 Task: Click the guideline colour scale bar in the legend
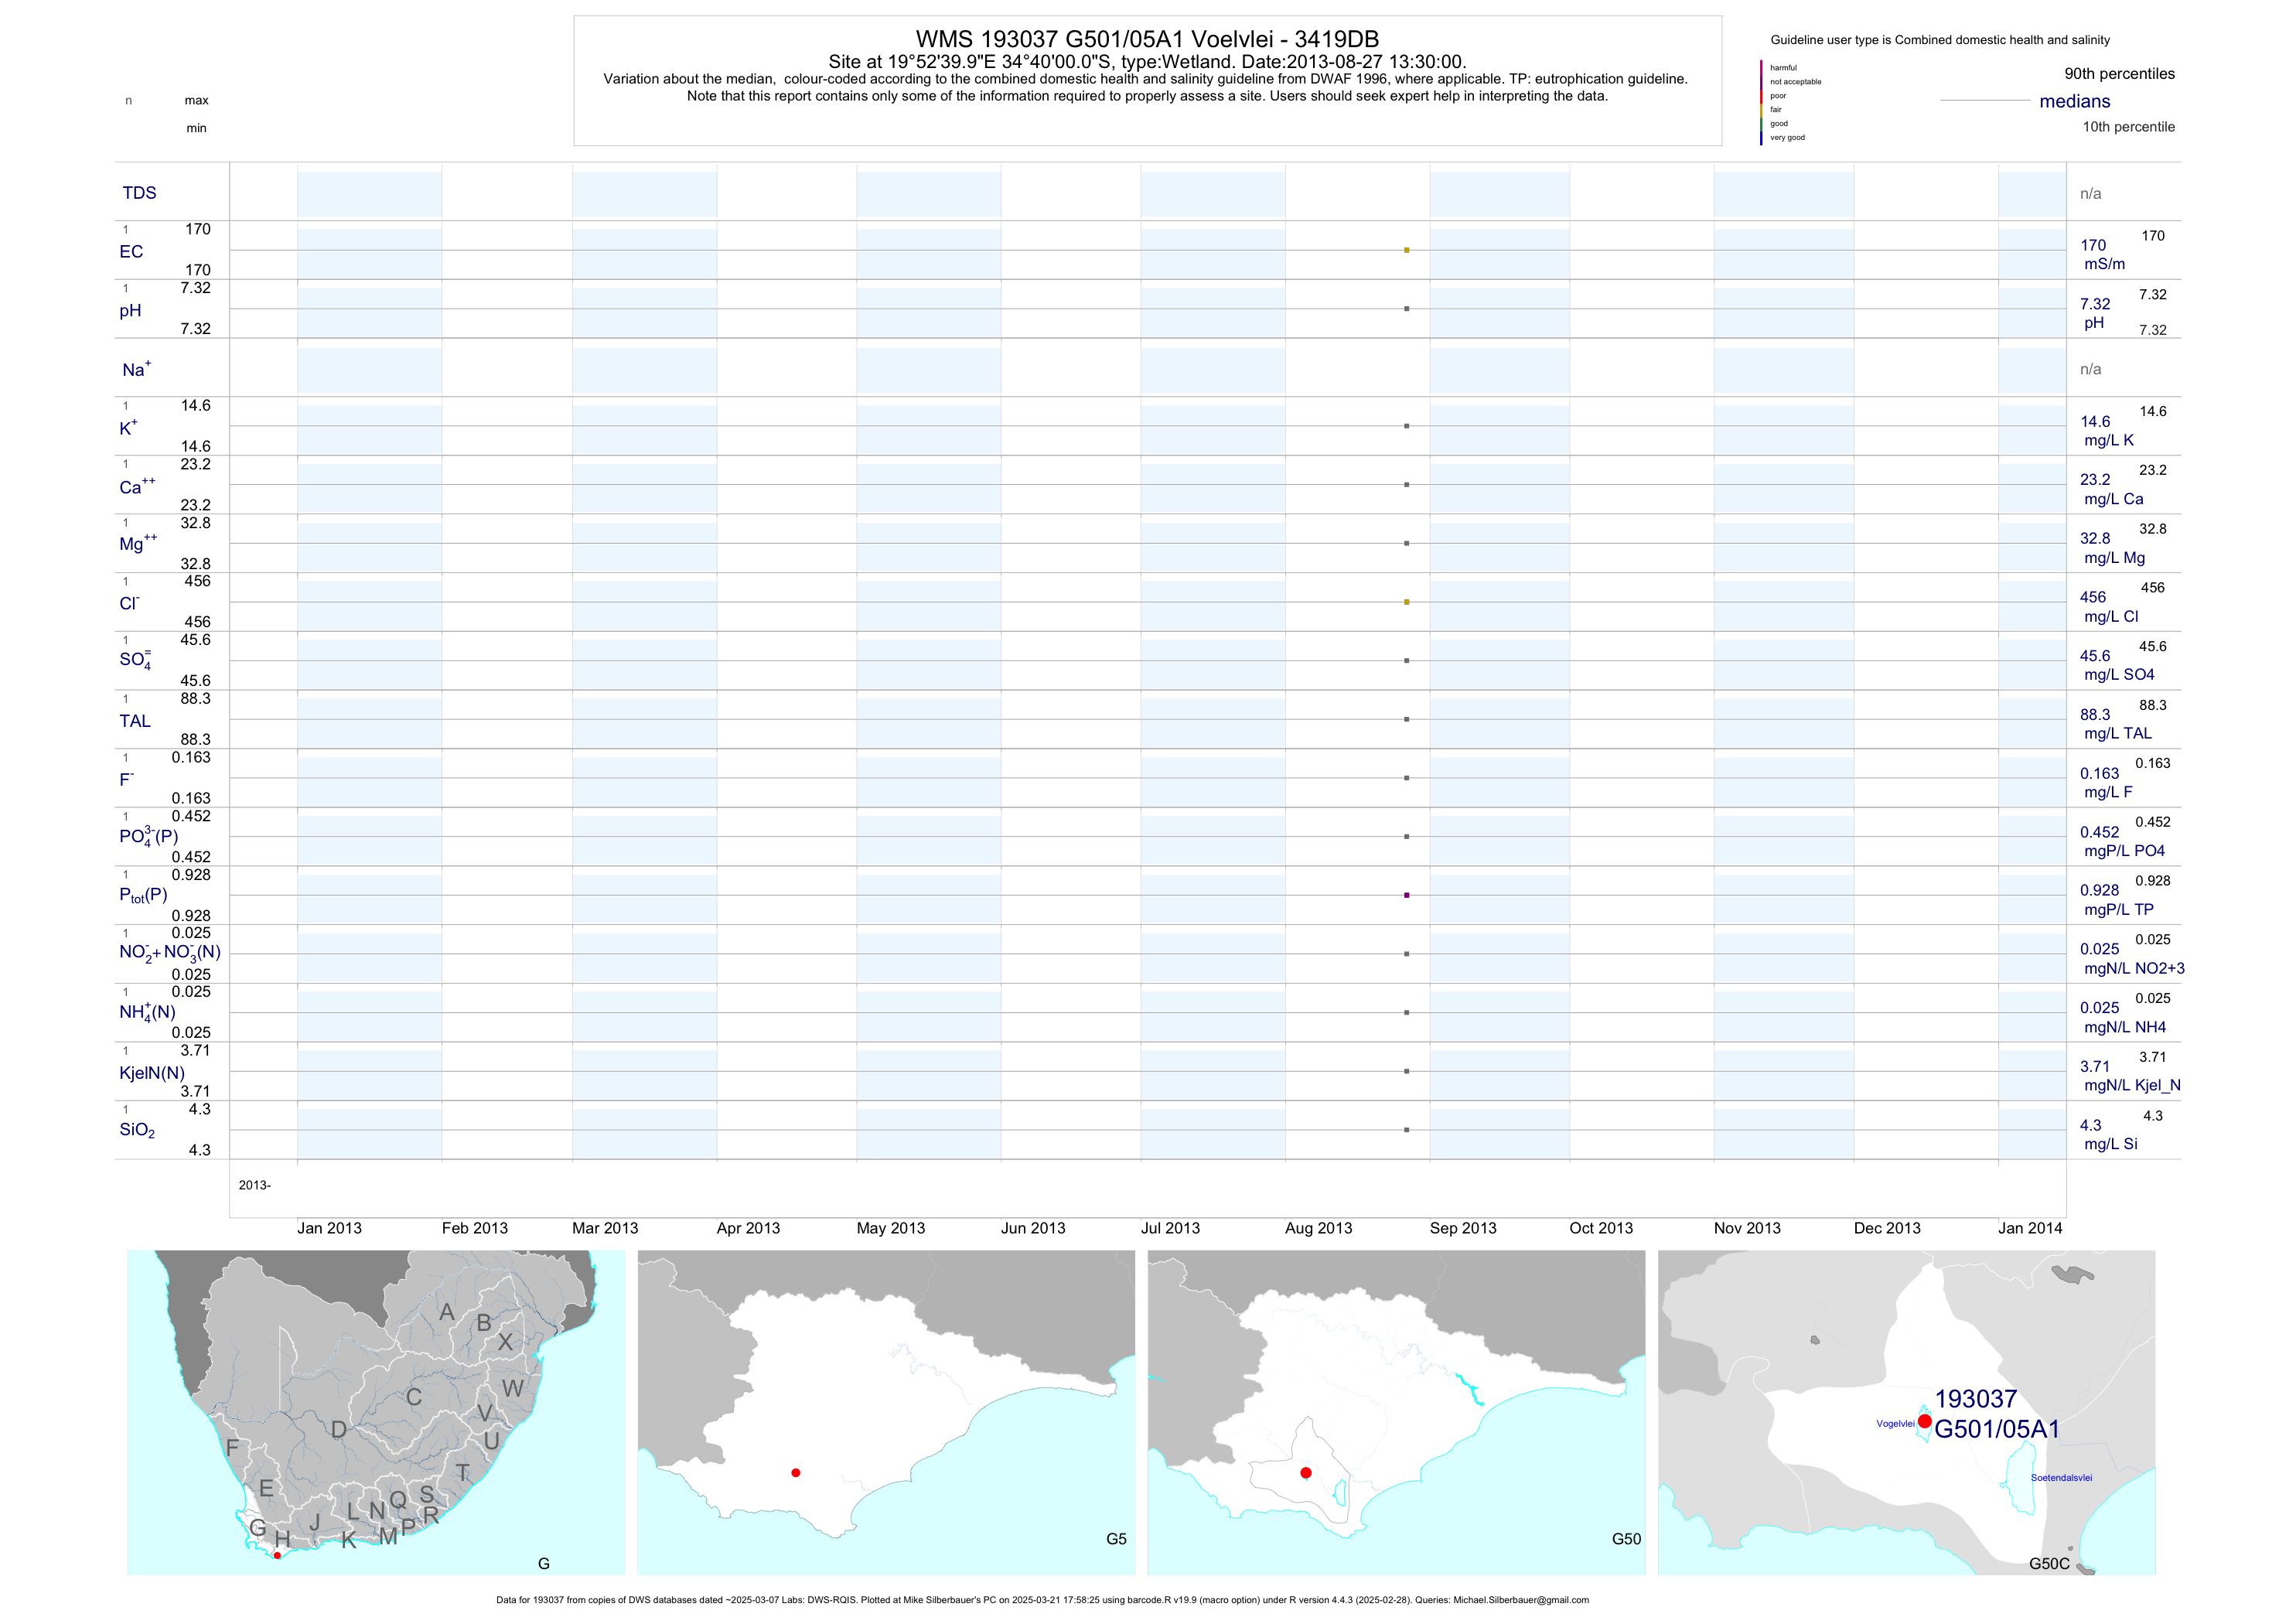1761,103
